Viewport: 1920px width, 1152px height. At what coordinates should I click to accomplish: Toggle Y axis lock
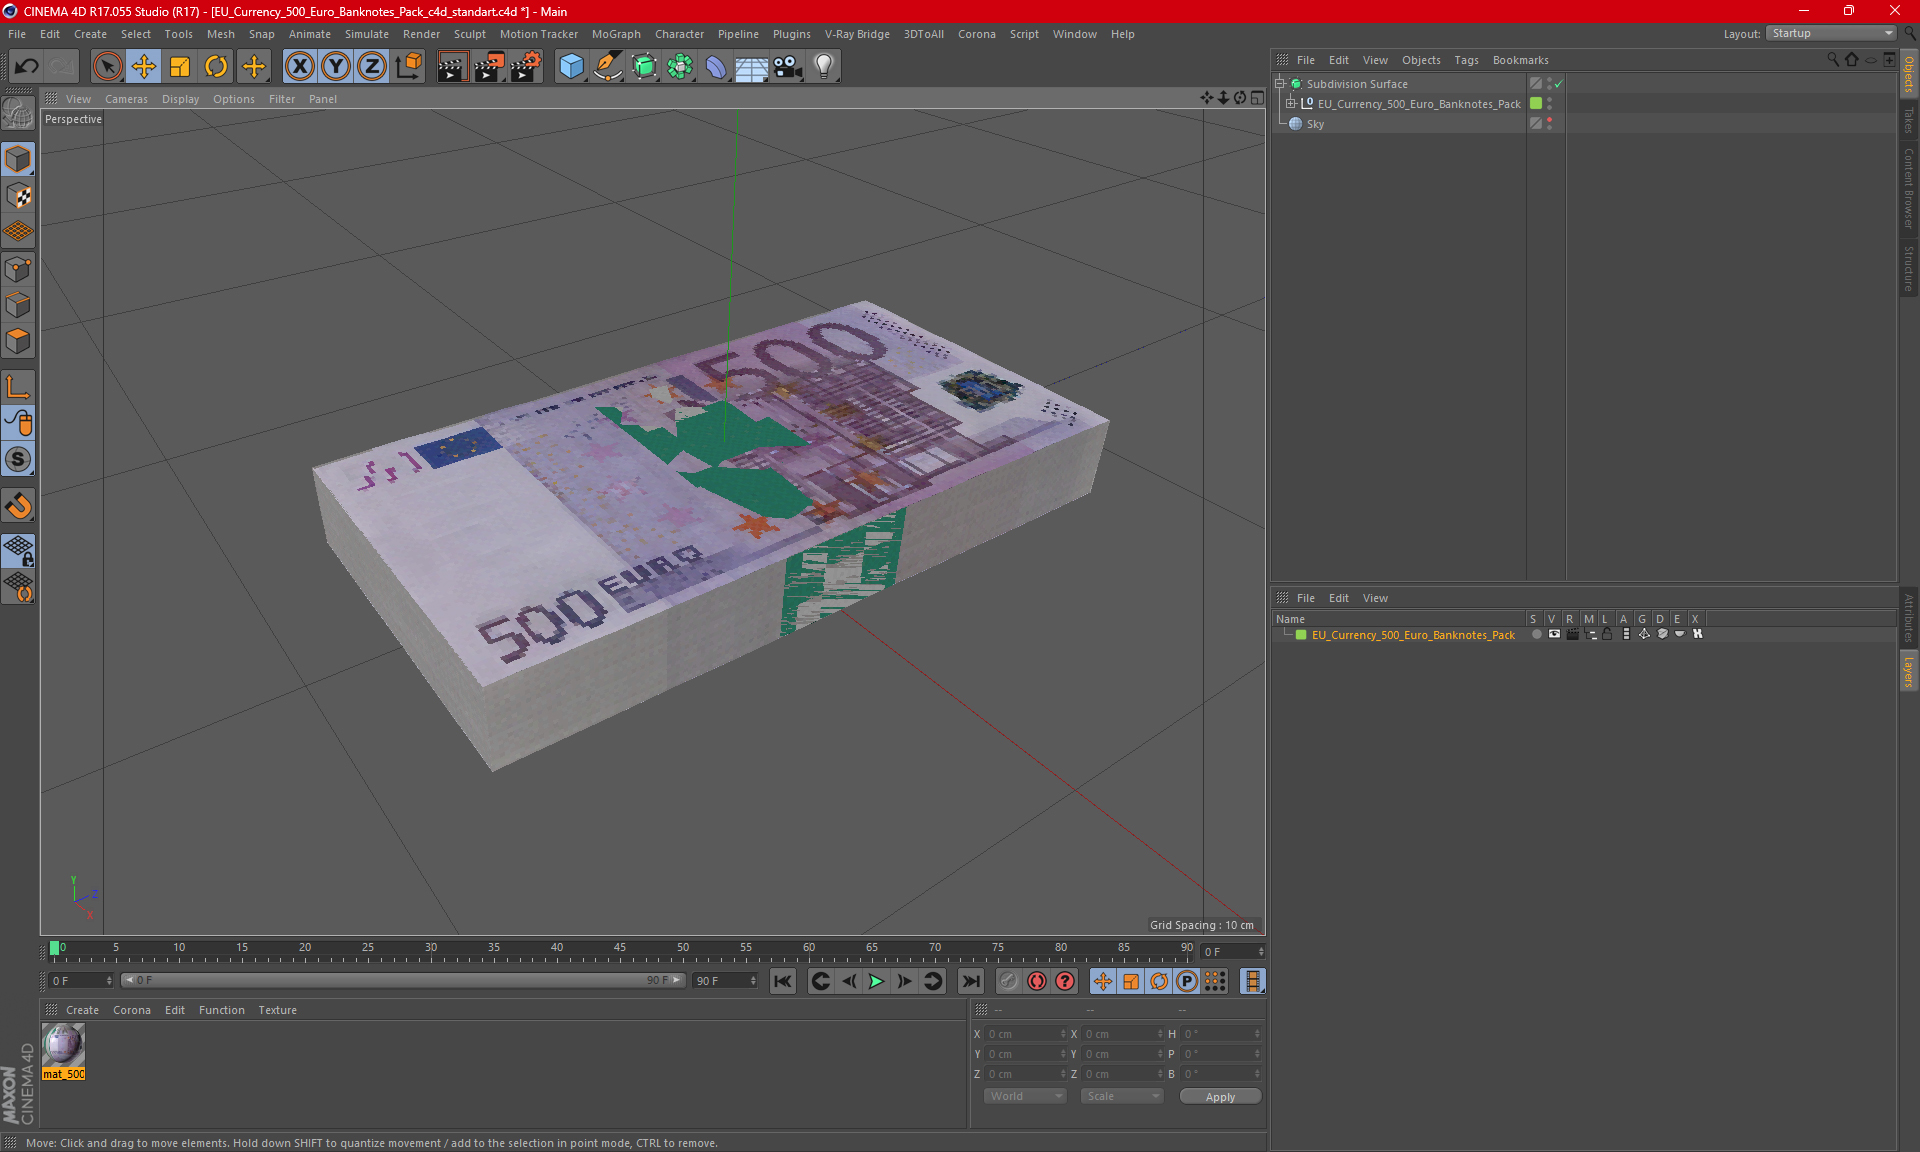336,66
